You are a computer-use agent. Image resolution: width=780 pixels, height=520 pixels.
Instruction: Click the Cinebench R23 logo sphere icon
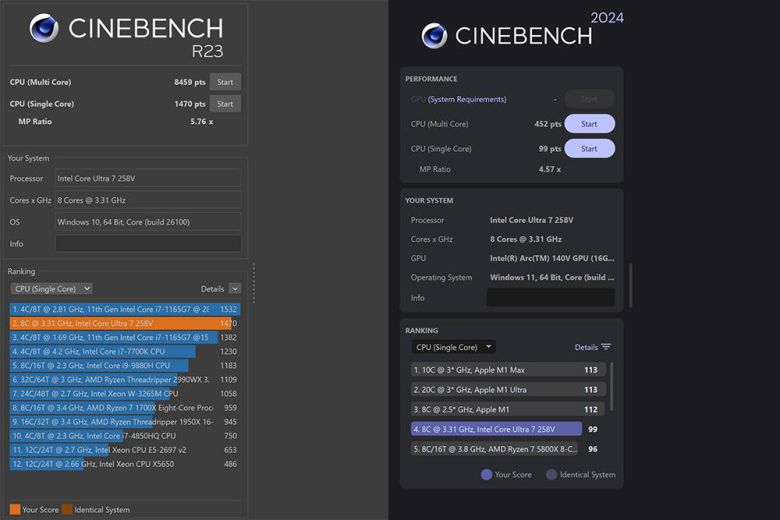(44, 28)
